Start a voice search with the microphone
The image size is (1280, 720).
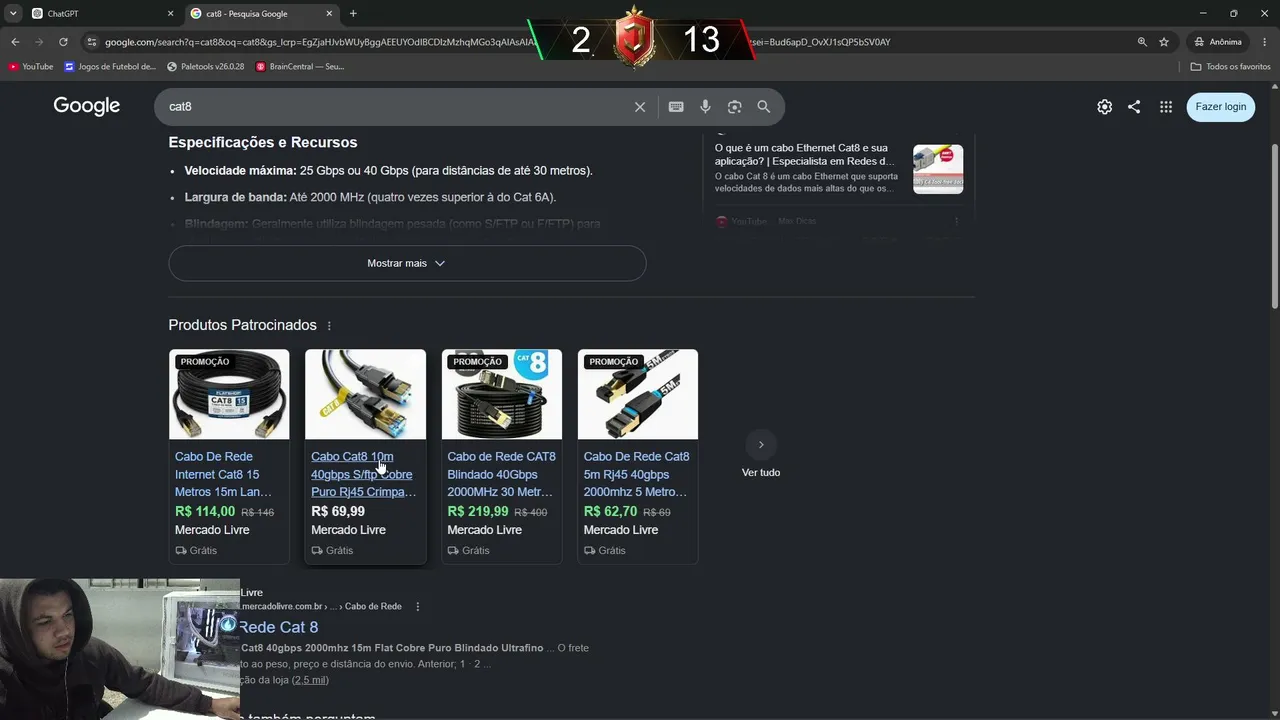[705, 107]
